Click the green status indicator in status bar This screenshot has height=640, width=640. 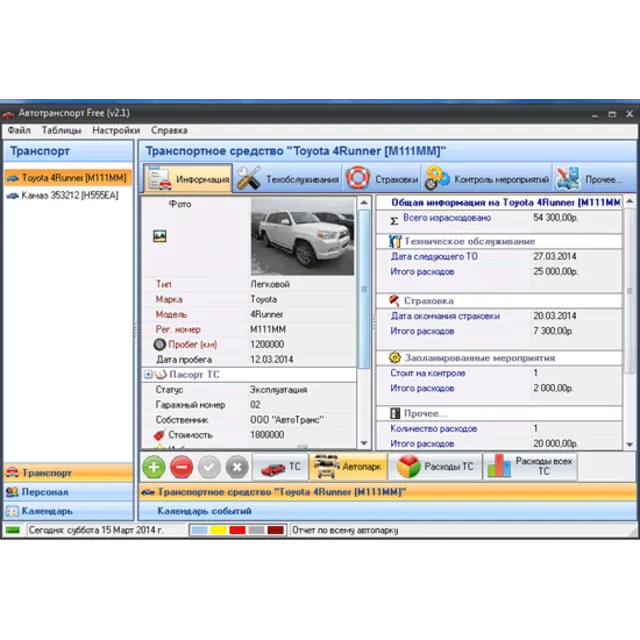[x=13, y=530]
